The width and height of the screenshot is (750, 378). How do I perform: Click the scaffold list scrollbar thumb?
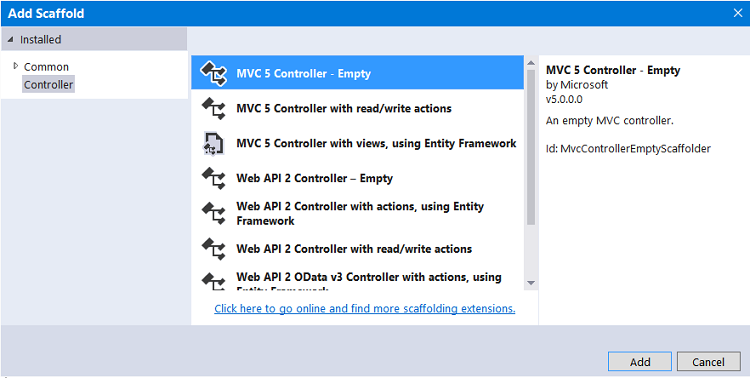coord(530,147)
